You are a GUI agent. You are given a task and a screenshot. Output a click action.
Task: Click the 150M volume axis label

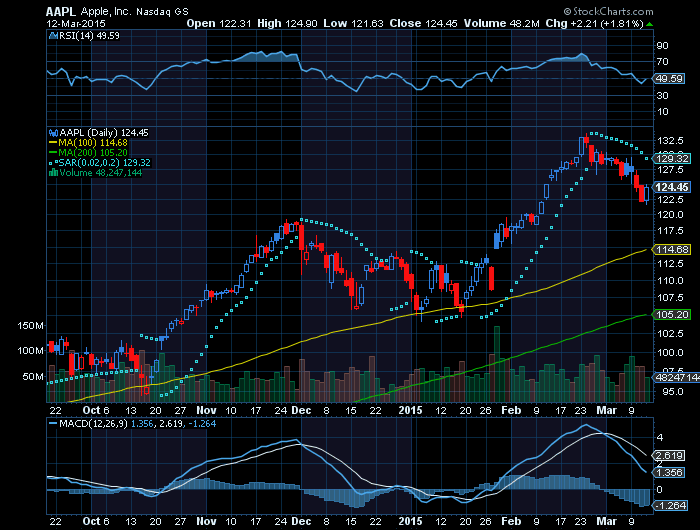tap(30, 326)
